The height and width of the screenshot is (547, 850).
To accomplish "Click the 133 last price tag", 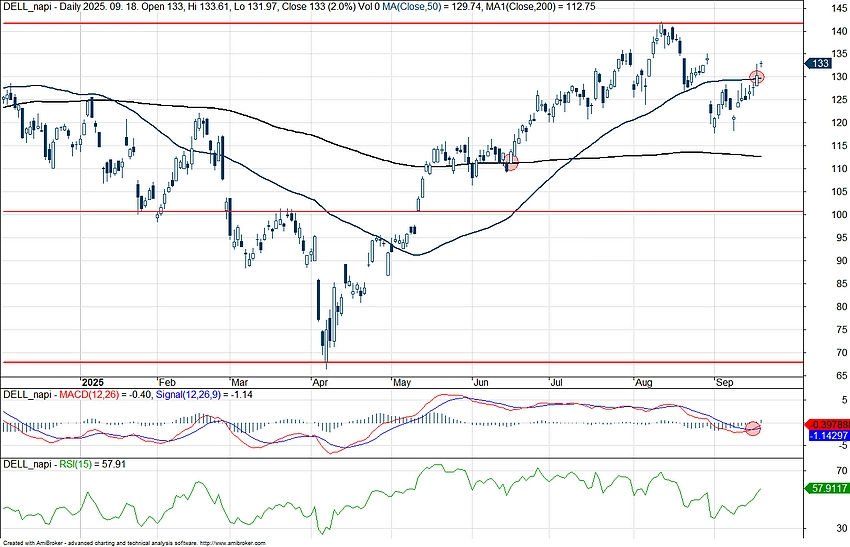I will pyautogui.click(x=819, y=63).
